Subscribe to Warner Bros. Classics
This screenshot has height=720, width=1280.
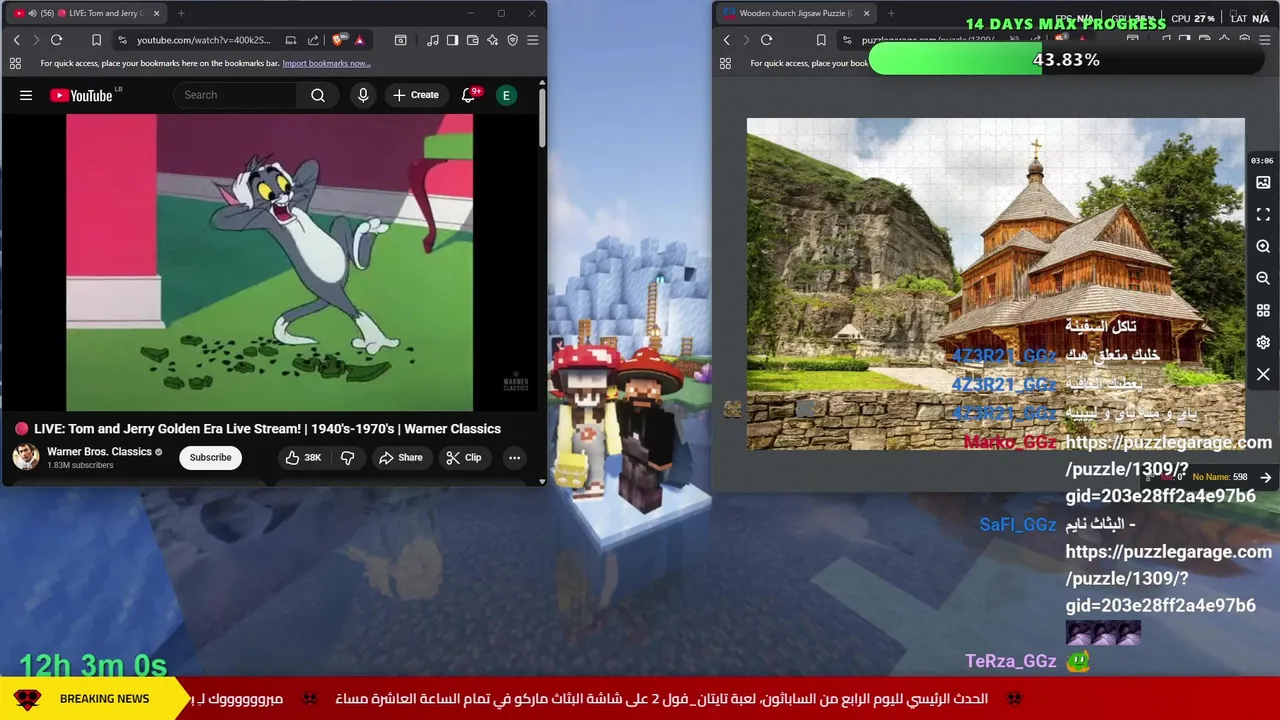pos(210,457)
